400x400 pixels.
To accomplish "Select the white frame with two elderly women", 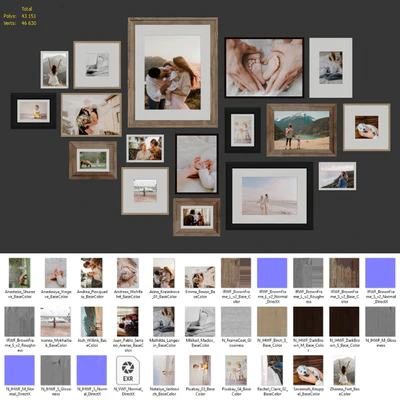I will point(145,148).
